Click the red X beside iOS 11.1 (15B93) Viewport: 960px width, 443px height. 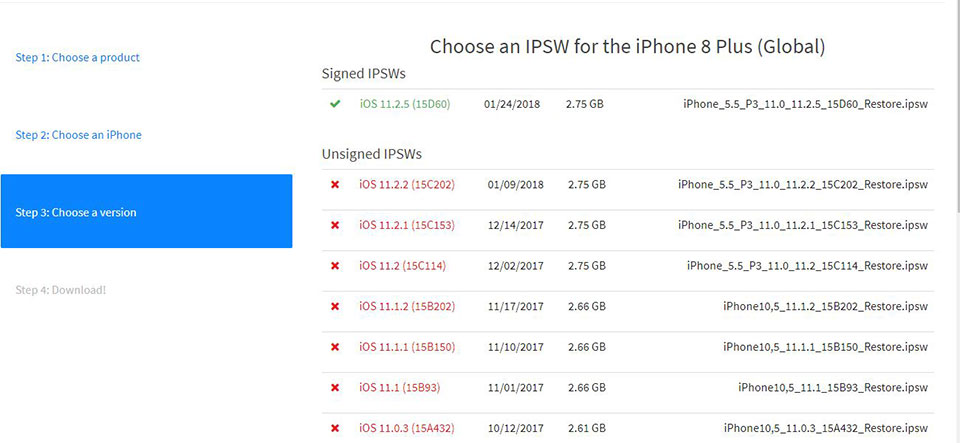[335, 387]
